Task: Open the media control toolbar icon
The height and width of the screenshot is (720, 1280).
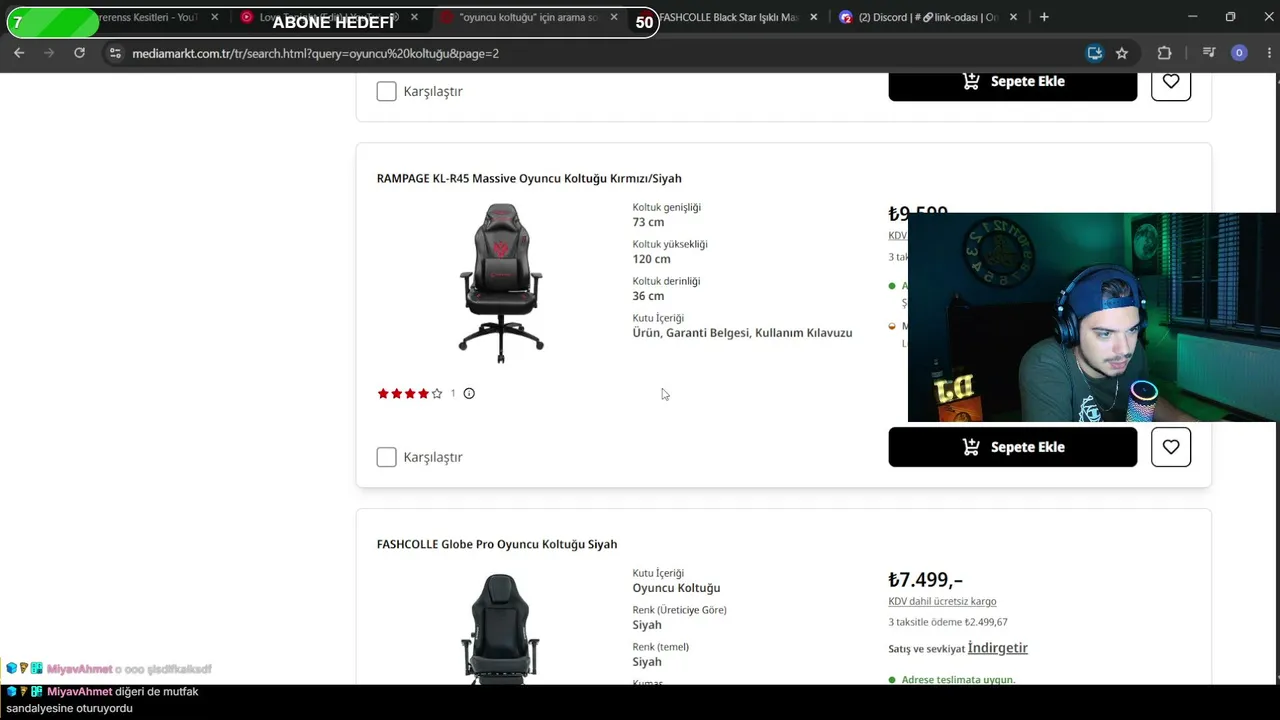Action: [1209, 53]
